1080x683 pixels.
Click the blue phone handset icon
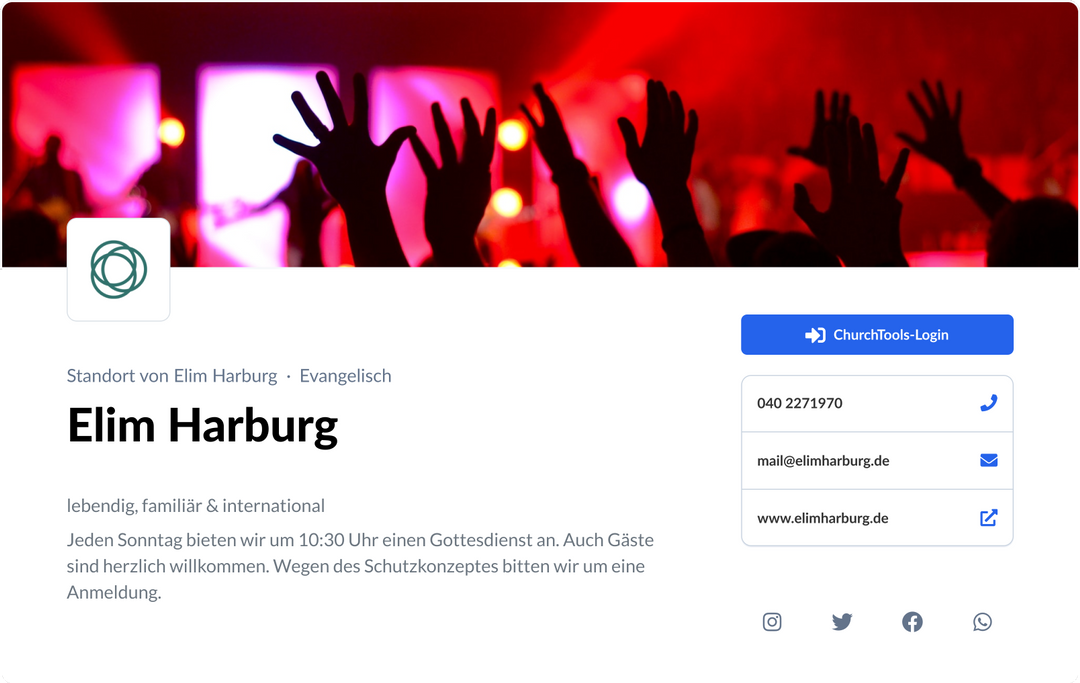(x=989, y=403)
